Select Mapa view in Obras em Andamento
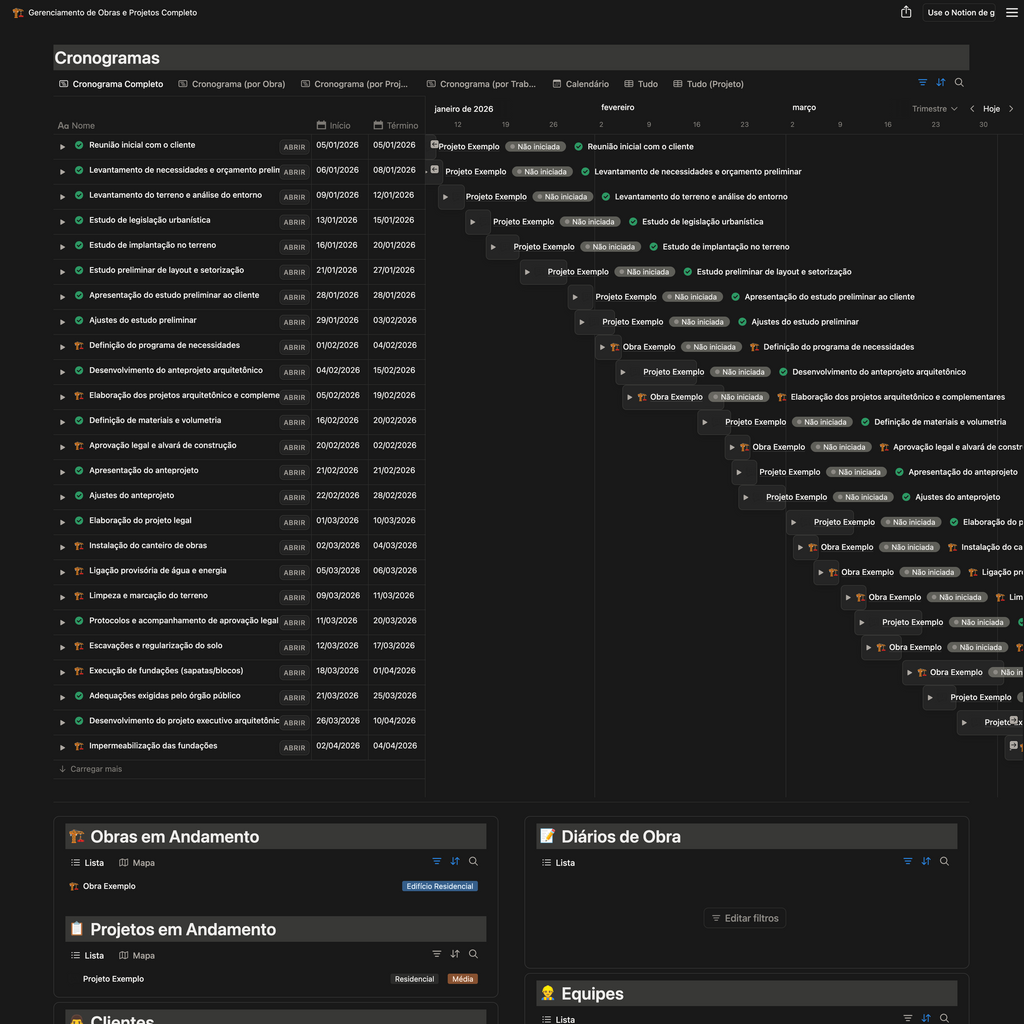This screenshot has height=1024, width=1024. 137,862
